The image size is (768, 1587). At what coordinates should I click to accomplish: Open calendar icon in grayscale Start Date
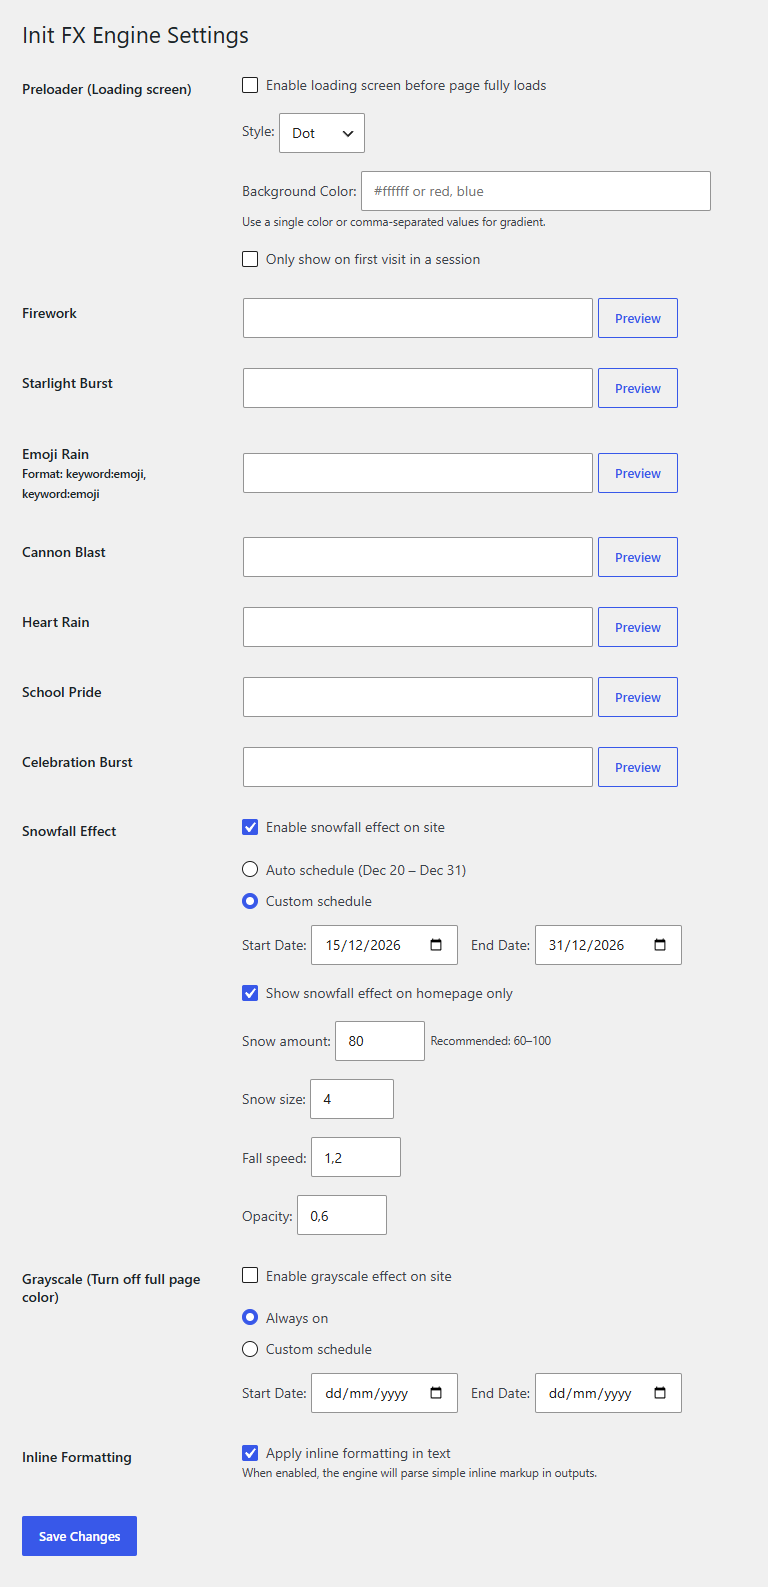[x=436, y=1393]
